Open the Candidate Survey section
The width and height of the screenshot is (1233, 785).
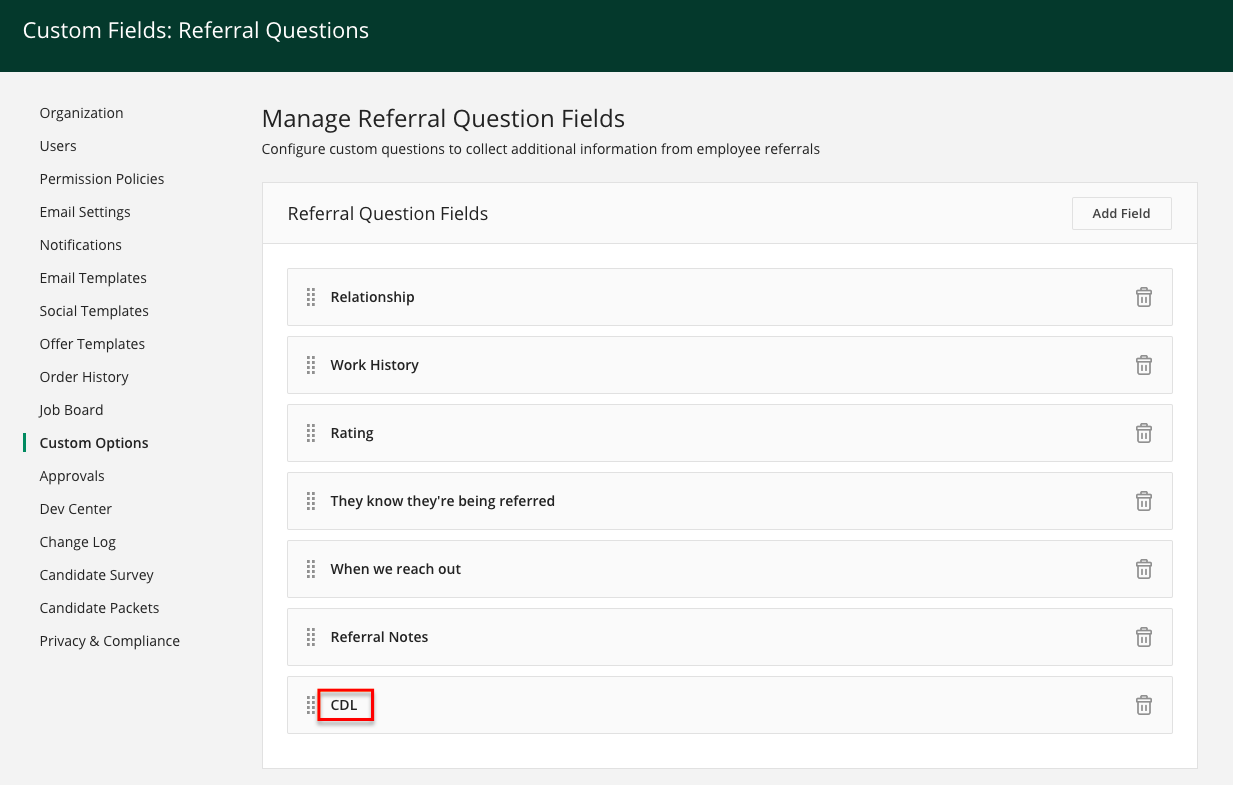click(96, 574)
